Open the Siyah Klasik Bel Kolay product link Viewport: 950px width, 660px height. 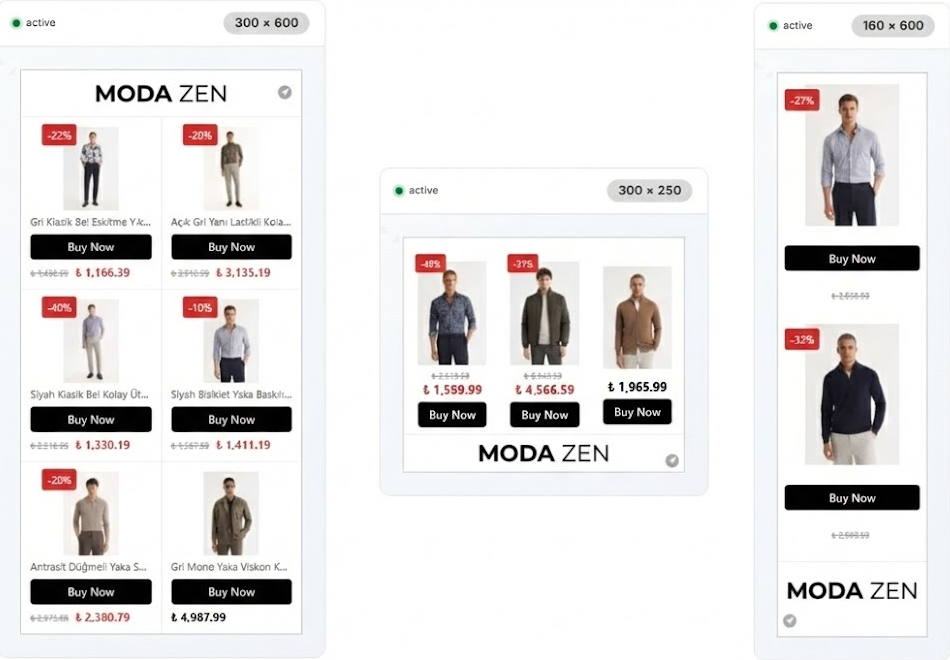click(x=89, y=393)
